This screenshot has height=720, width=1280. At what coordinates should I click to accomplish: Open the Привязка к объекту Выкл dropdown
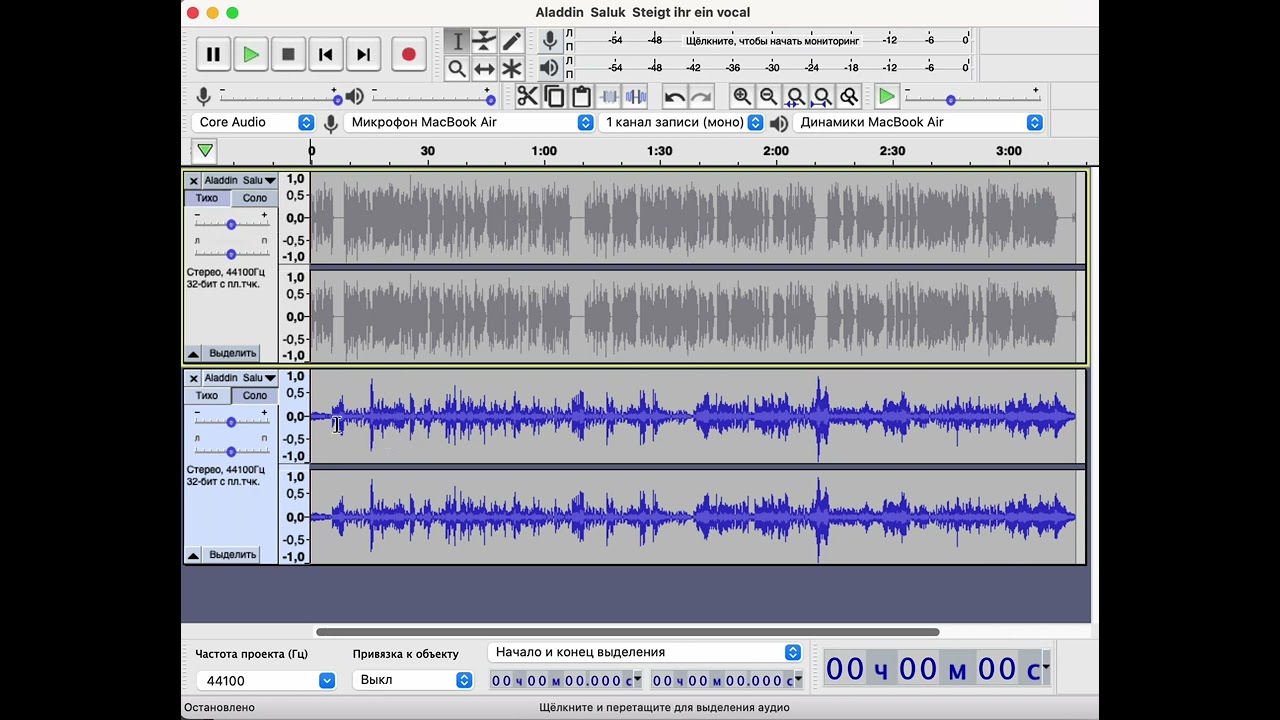coord(413,680)
